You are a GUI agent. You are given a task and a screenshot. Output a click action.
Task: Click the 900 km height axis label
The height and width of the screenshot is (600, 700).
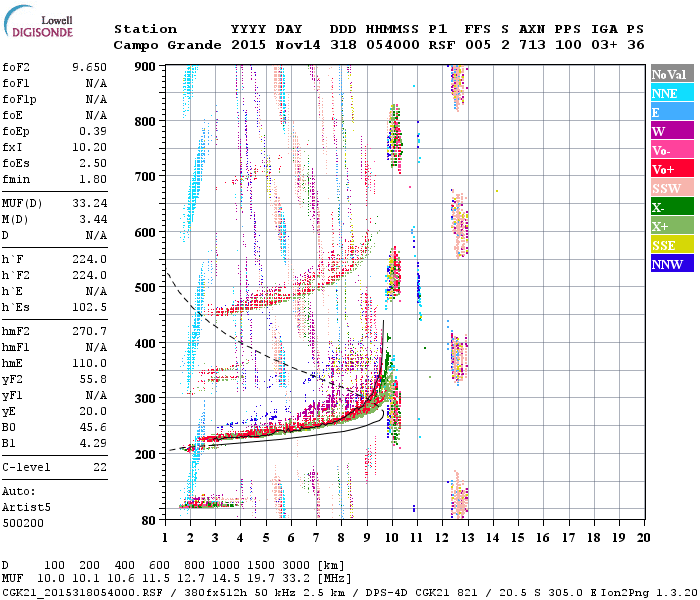click(x=145, y=67)
